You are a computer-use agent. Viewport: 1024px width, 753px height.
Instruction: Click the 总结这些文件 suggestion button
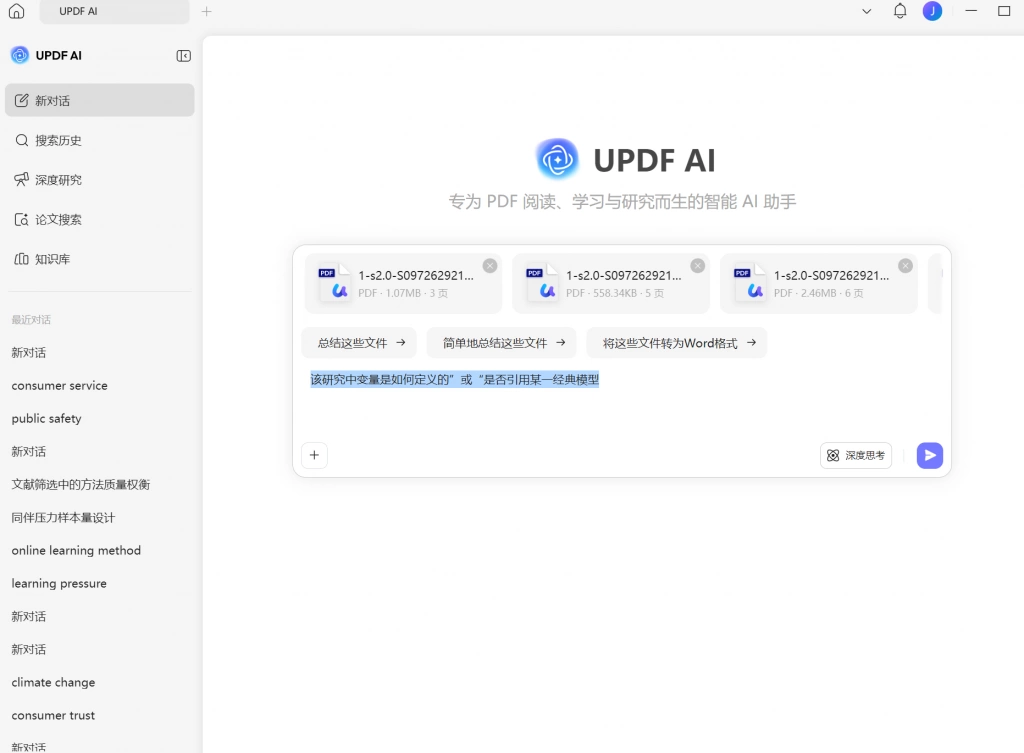click(359, 343)
